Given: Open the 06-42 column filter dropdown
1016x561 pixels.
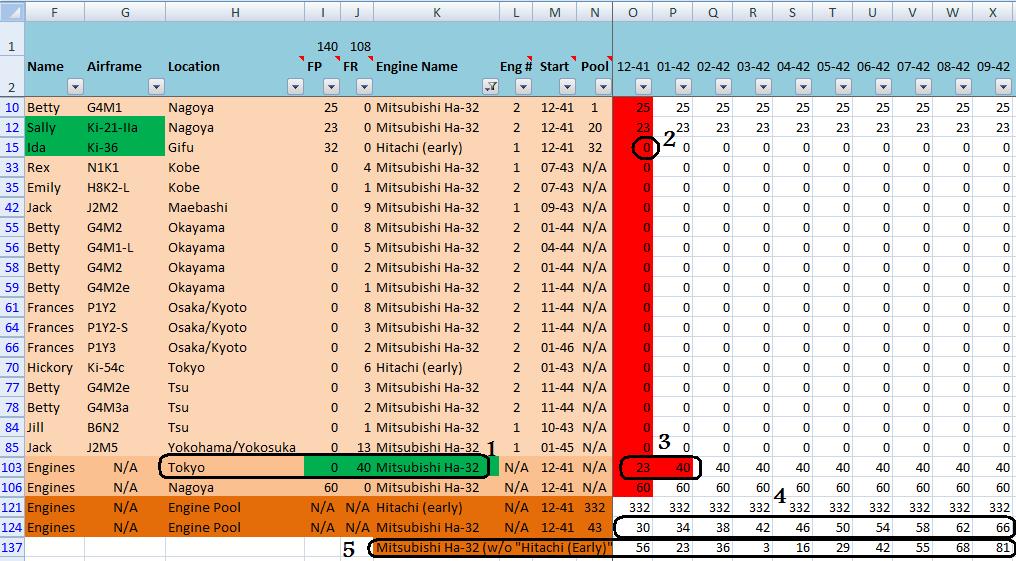Looking at the screenshot, I should [x=884, y=87].
